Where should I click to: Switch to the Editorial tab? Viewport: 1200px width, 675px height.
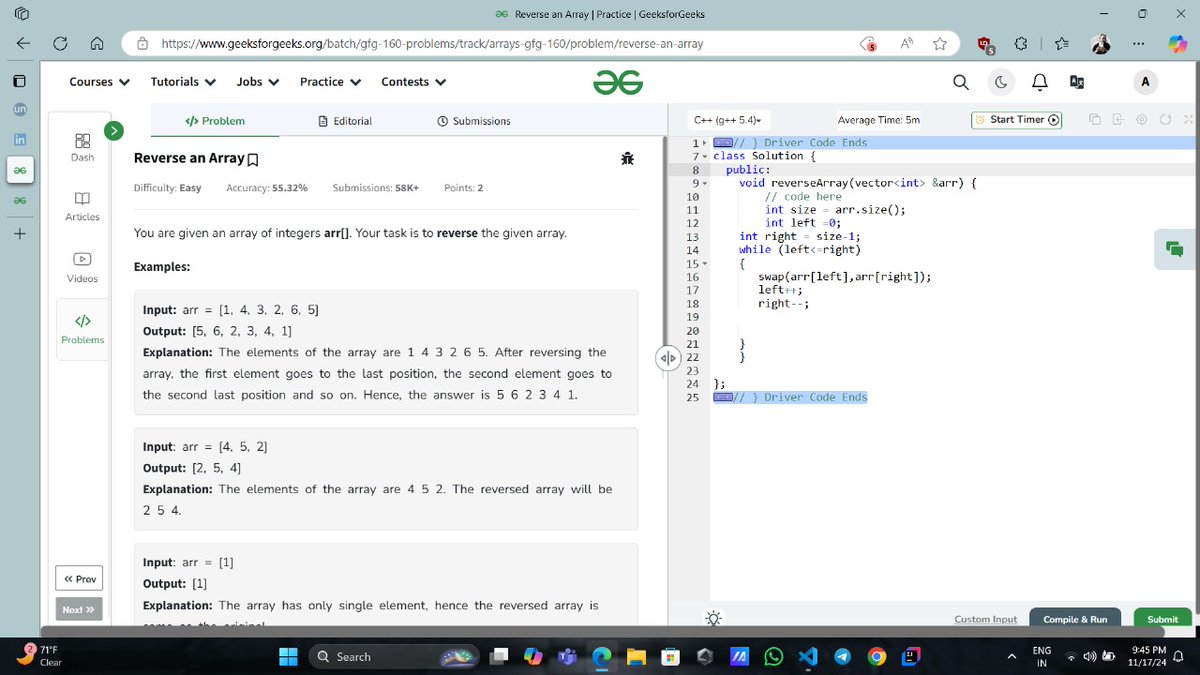click(x=345, y=121)
